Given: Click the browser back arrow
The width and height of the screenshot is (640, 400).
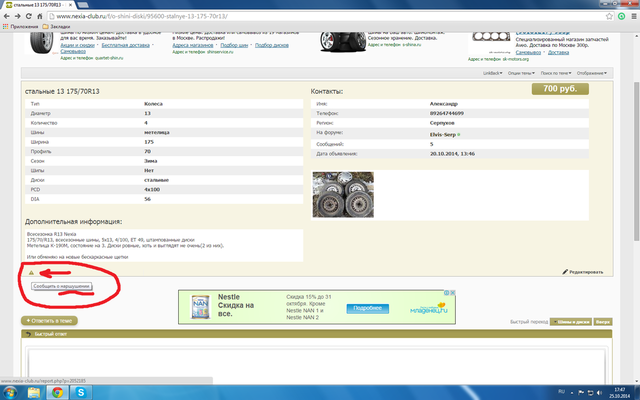Looking at the screenshot, I should (9, 18).
